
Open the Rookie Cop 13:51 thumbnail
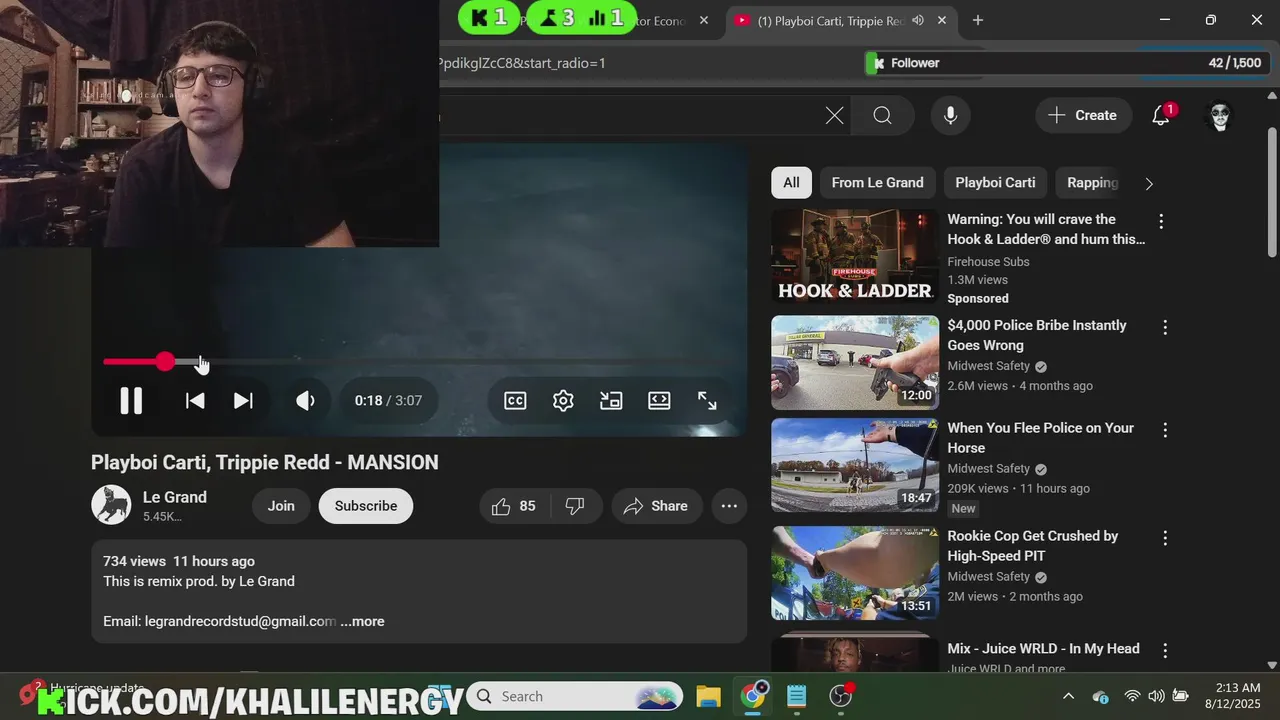pyautogui.click(x=855, y=573)
